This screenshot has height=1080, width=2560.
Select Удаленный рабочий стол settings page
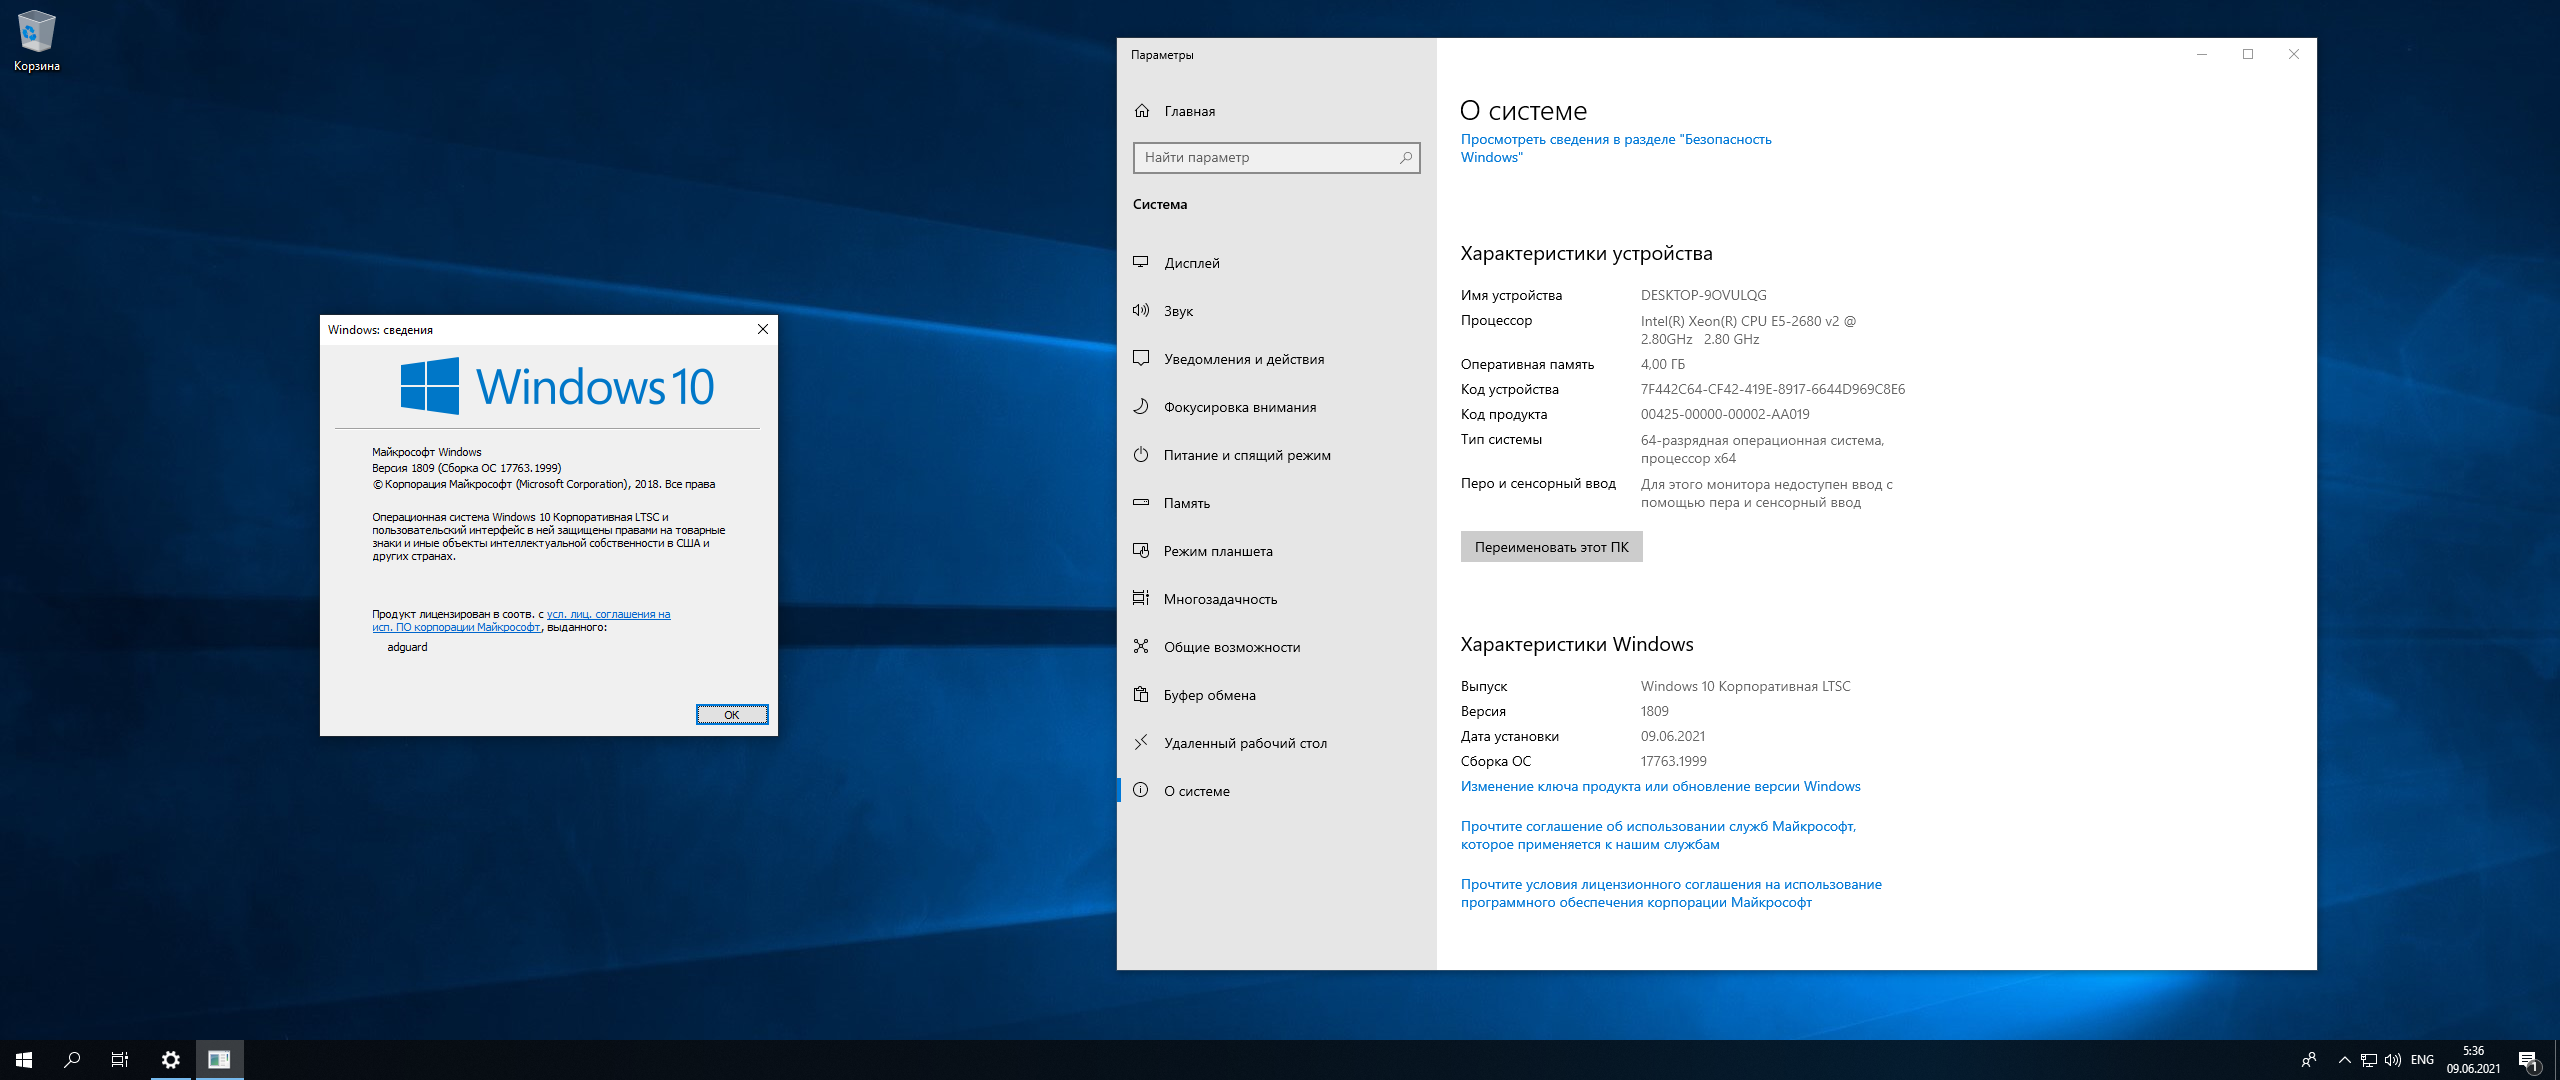pos(1276,743)
